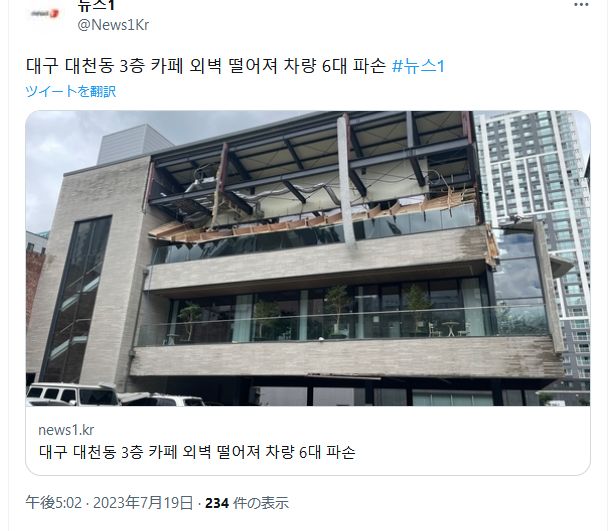Image resolution: width=613 pixels, height=531 pixels.
Task: Open the three-dot more options menu
Action: pyautogui.click(x=581, y=5)
